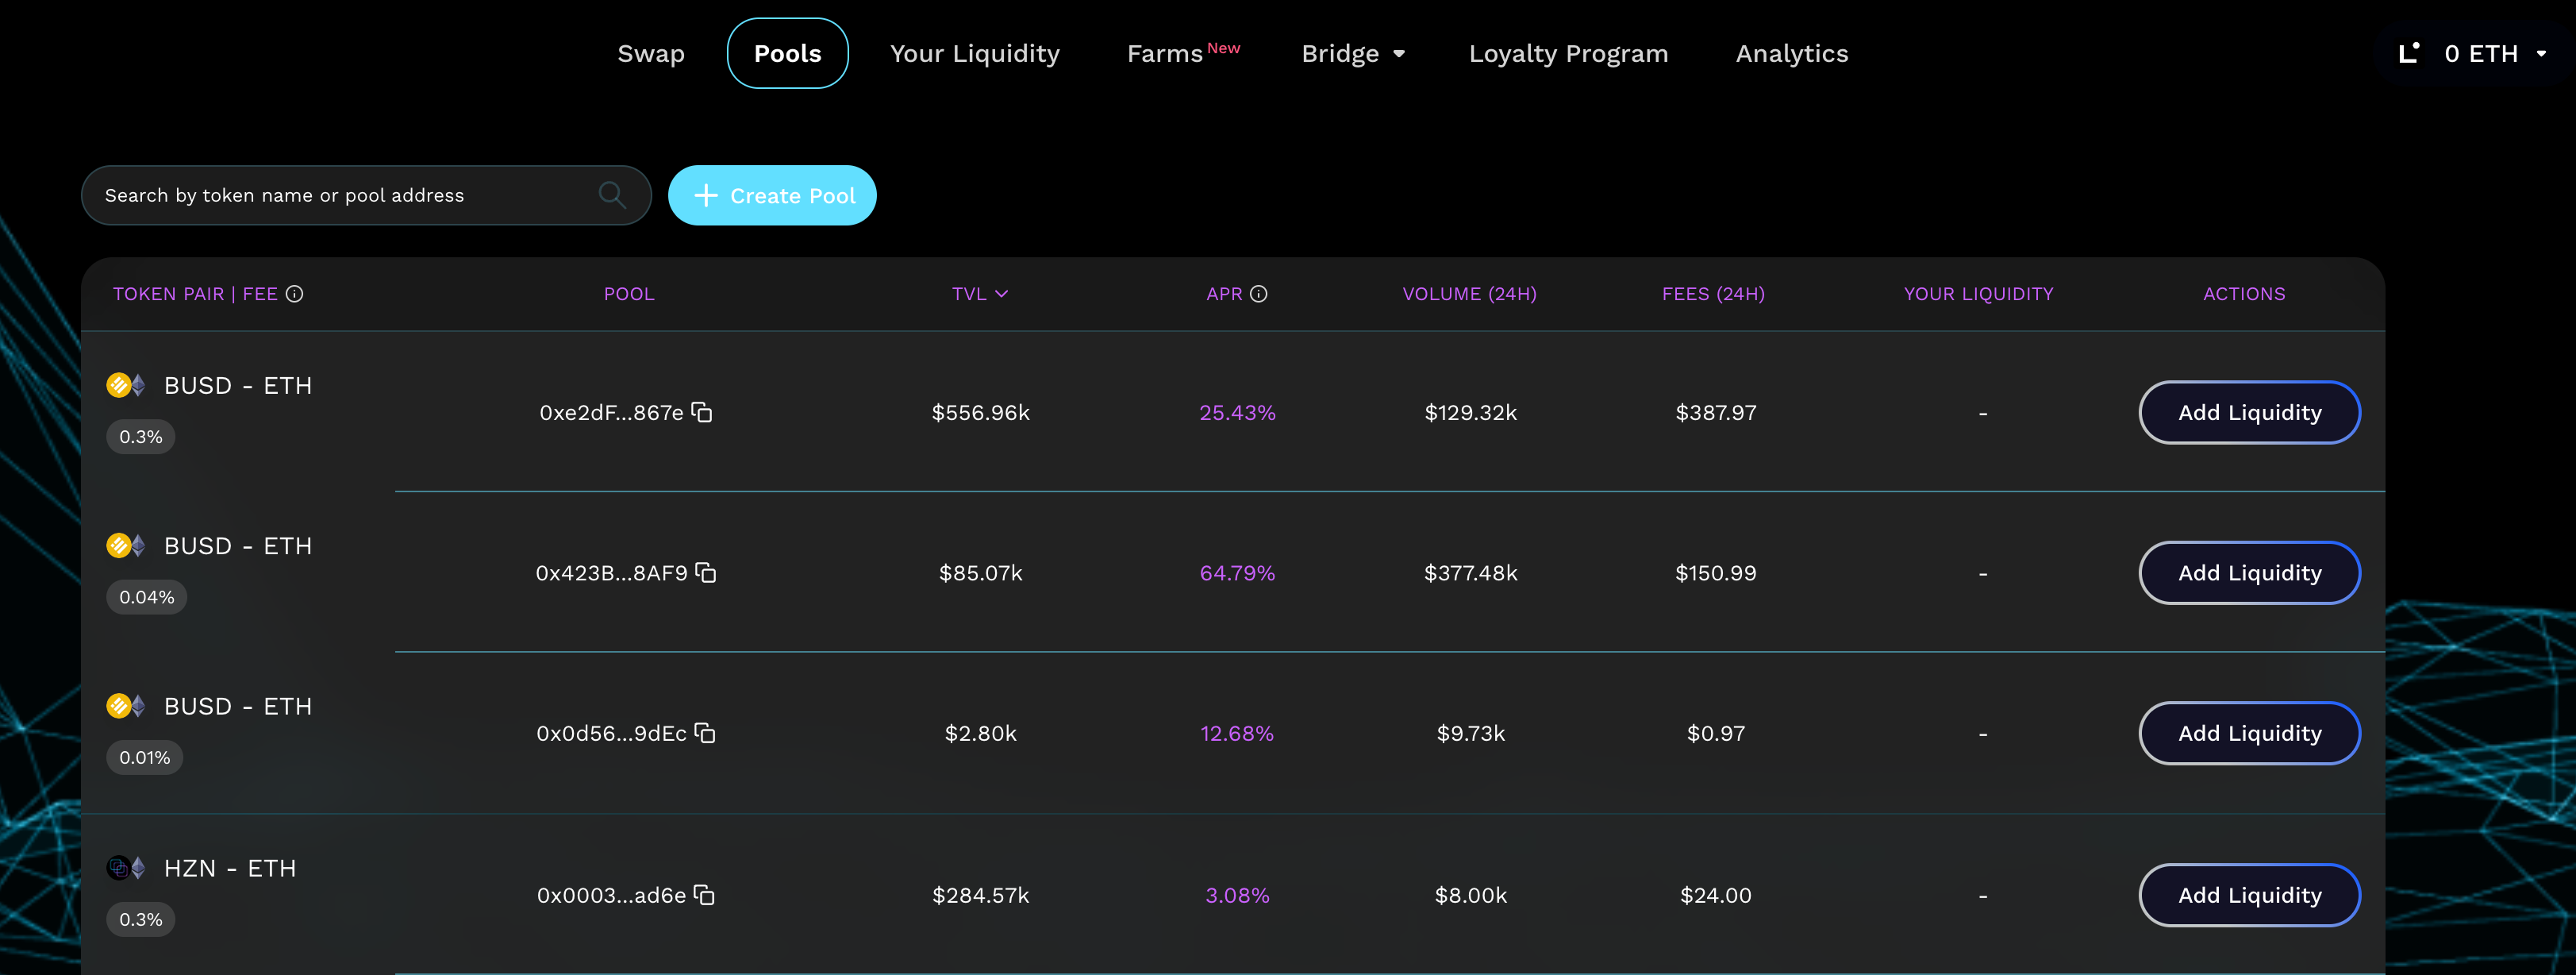Viewport: 2576px width, 975px height.
Task: Open the Analytics page
Action: [1791, 54]
